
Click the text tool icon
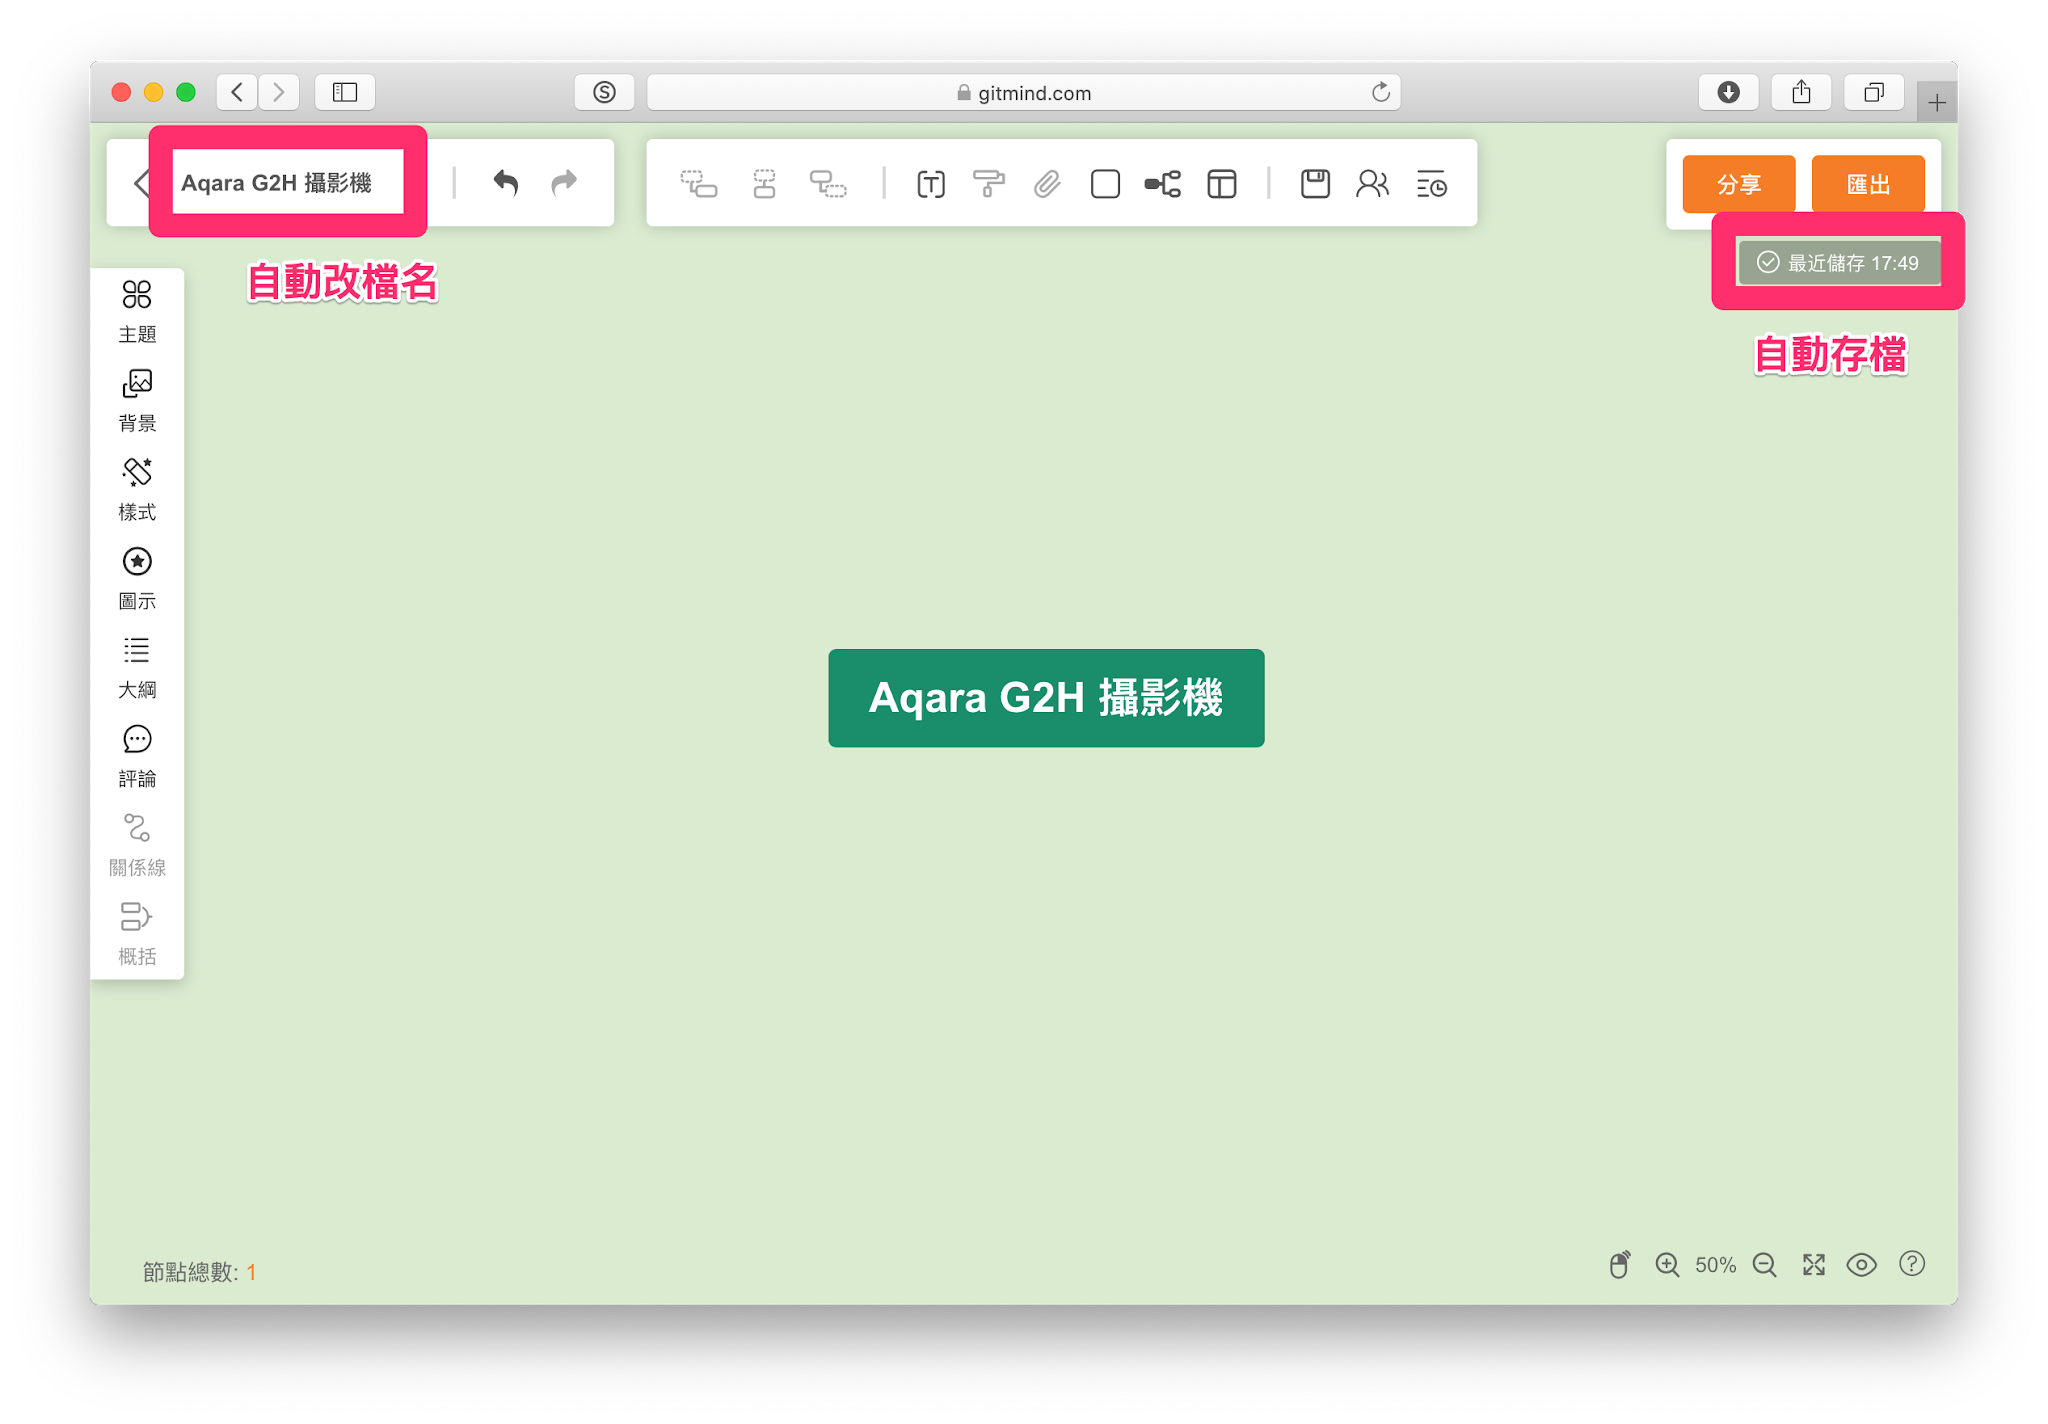931,184
